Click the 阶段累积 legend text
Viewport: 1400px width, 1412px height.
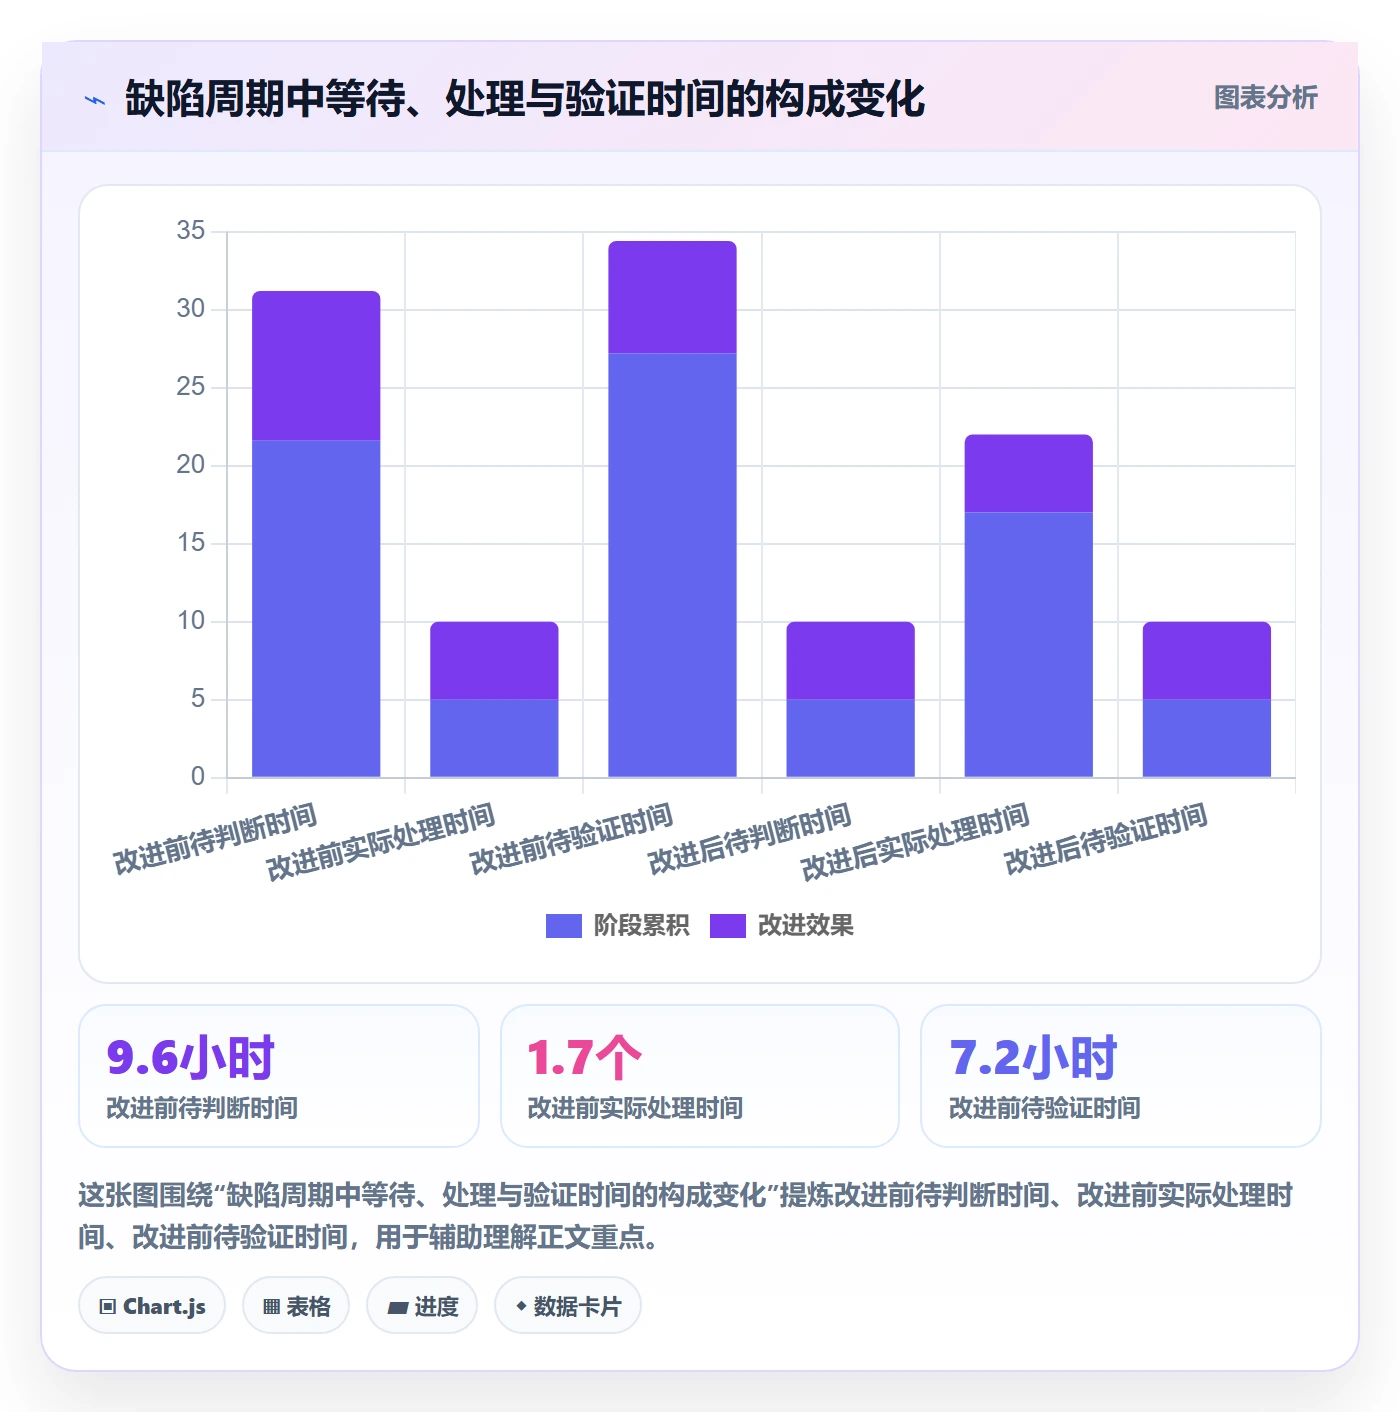(641, 926)
